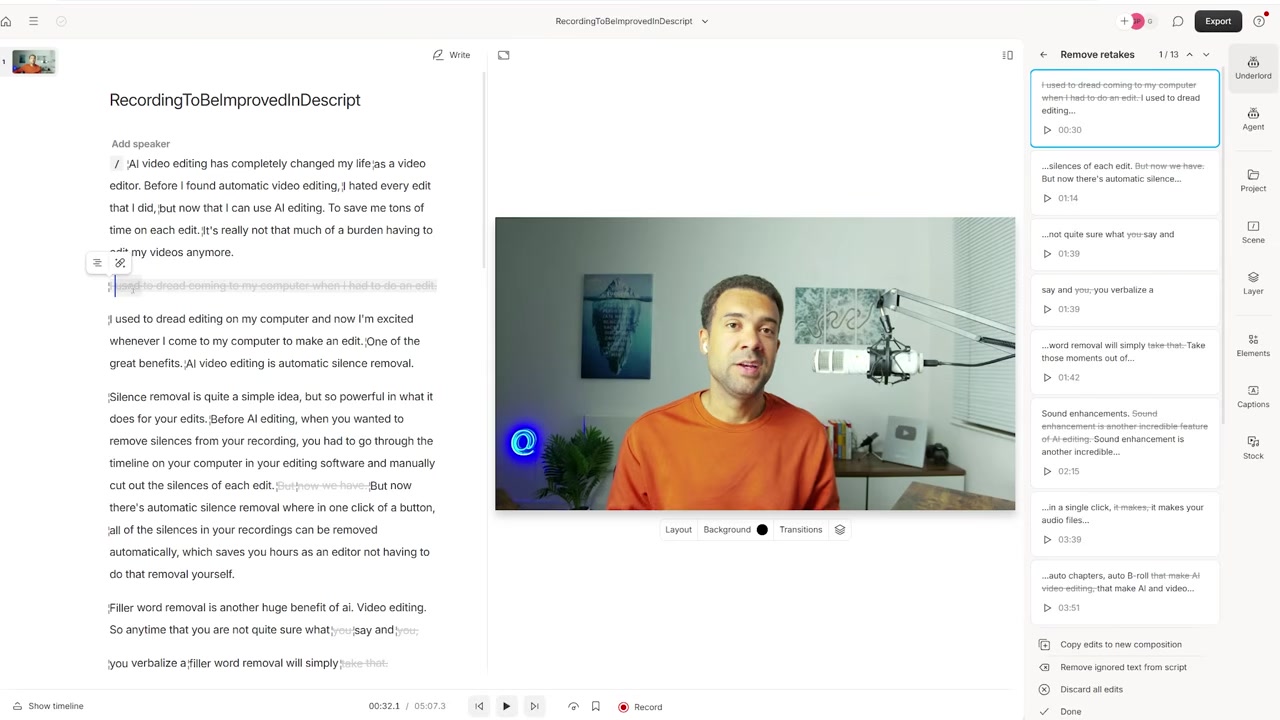The image size is (1280, 720).
Task: Toggle the Show timeline control
Action: click(48, 706)
